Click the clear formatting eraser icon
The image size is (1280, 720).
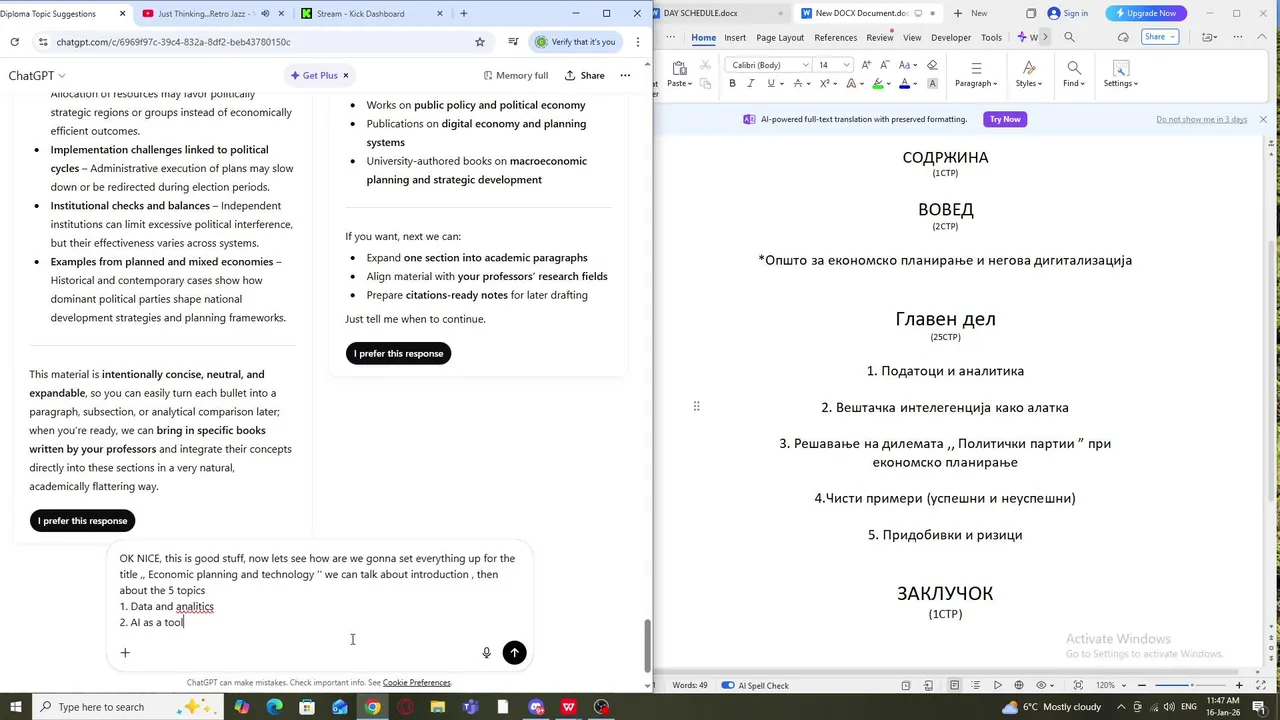932,65
